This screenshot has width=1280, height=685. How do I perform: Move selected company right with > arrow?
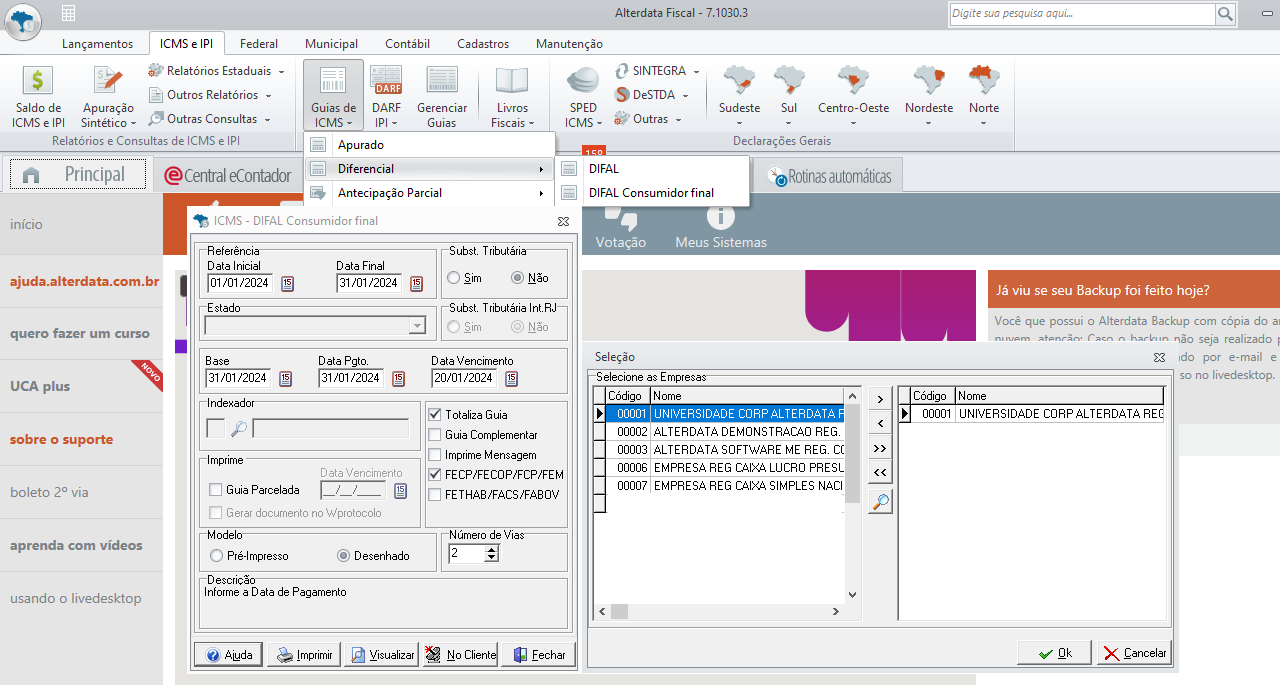(x=880, y=400)
